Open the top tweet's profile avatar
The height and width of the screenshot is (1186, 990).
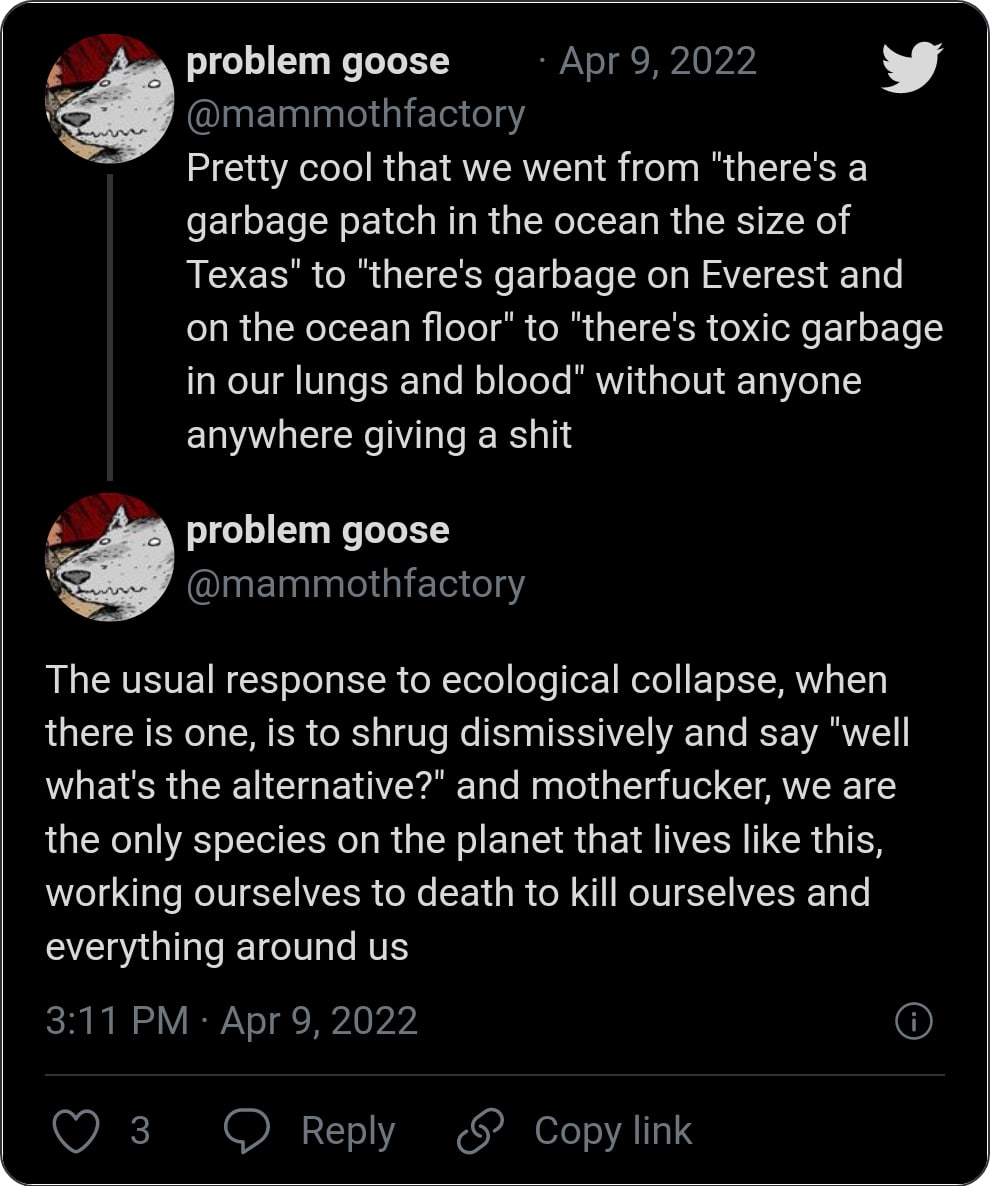pos(110,98)
